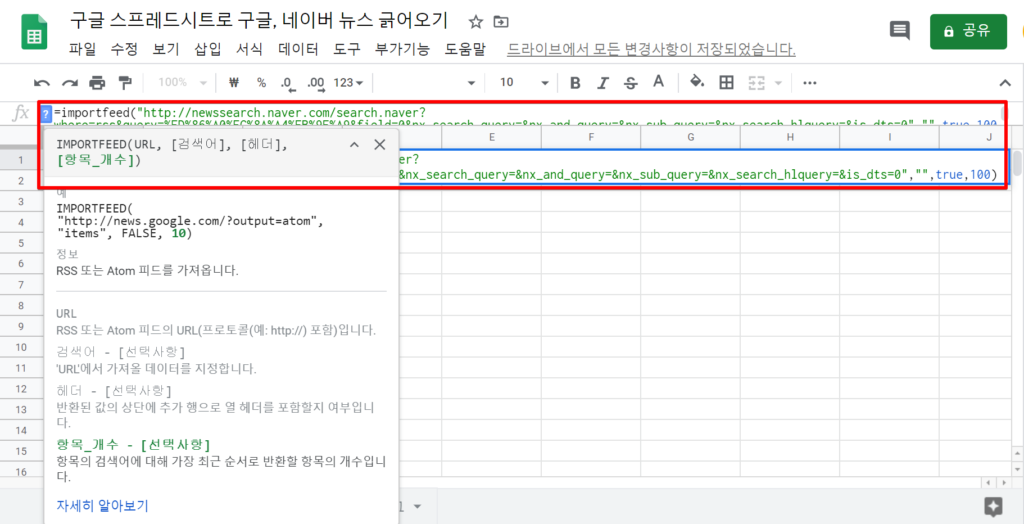Click horizontal scroll right arrow

click(x=1004, y=482)
